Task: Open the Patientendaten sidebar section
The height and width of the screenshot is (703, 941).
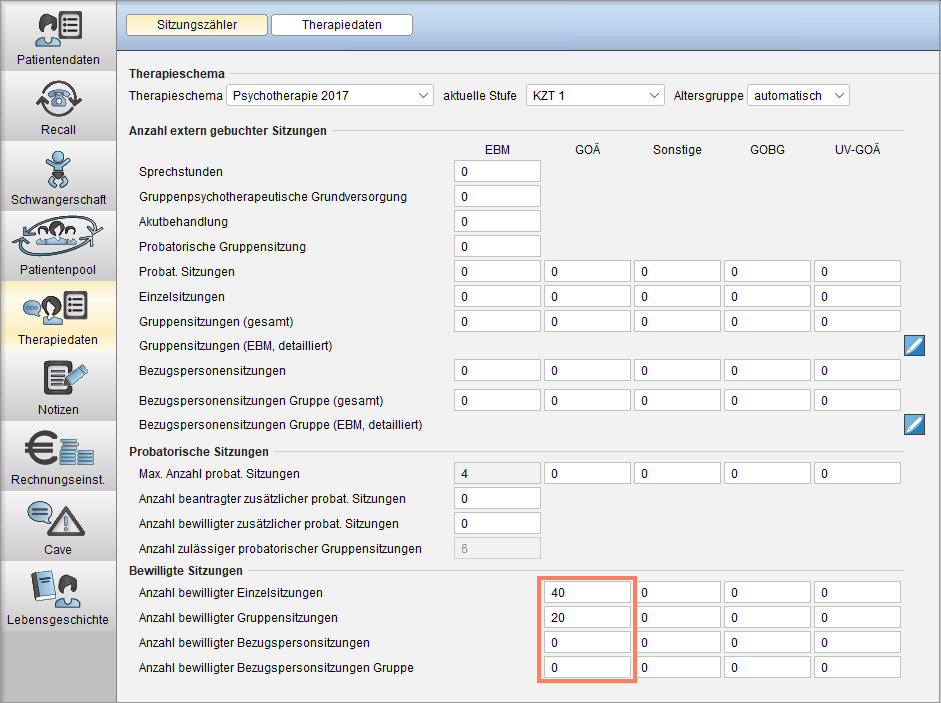Action: pos(58,36)
